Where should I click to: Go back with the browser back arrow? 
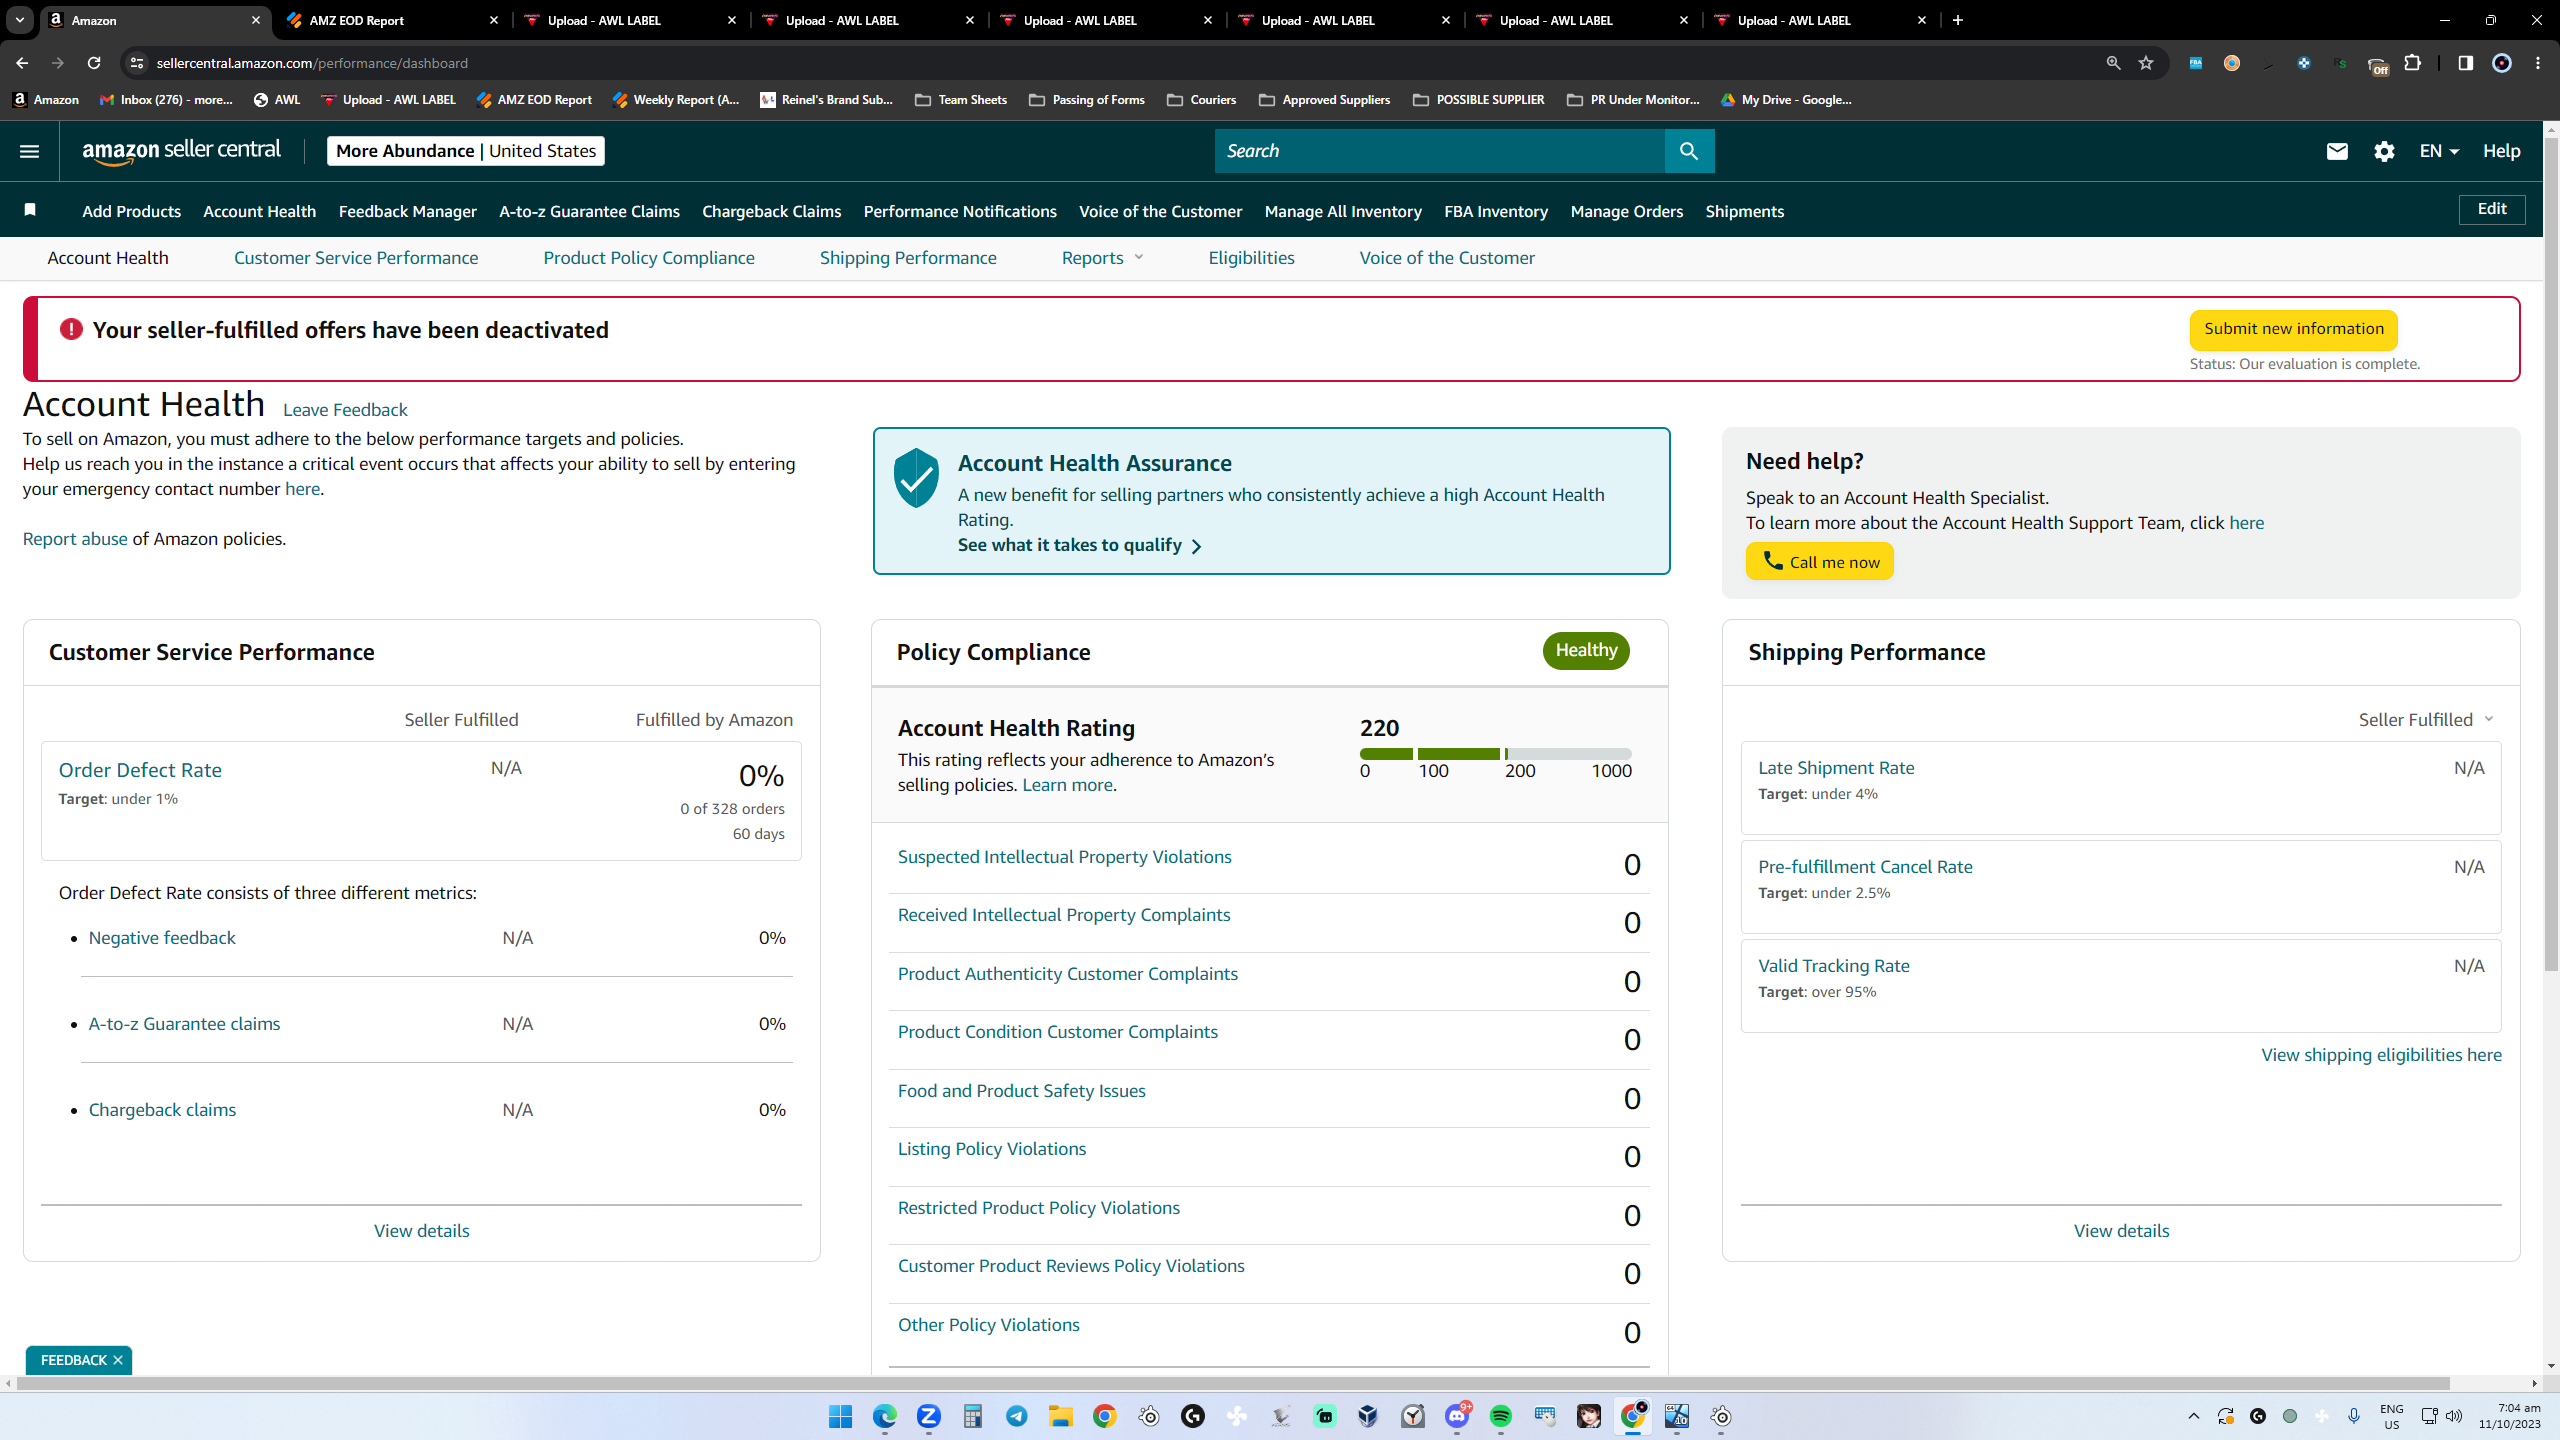[22, 63]
